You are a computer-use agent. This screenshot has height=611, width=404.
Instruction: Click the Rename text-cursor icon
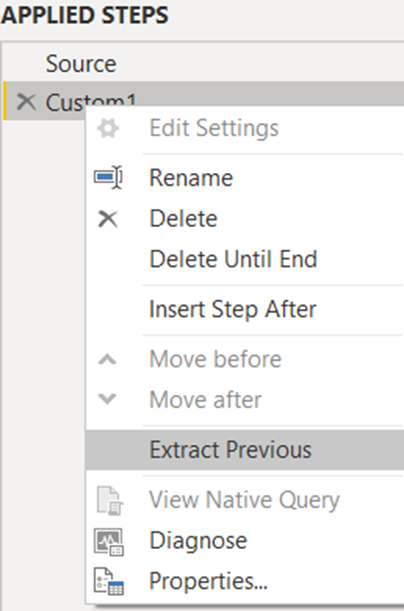pyautogui.click(x=108, y=177)
